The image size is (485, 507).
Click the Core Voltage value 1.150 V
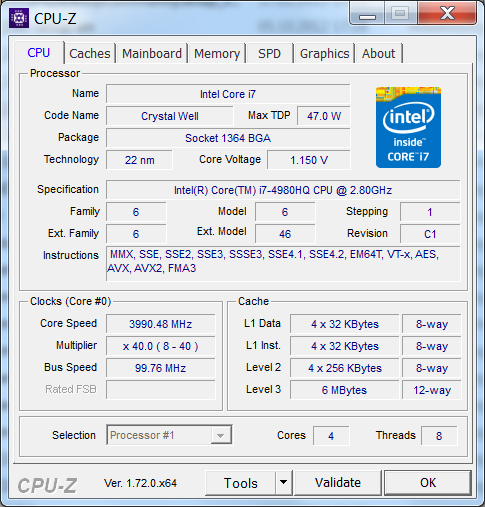coord(309,160)
